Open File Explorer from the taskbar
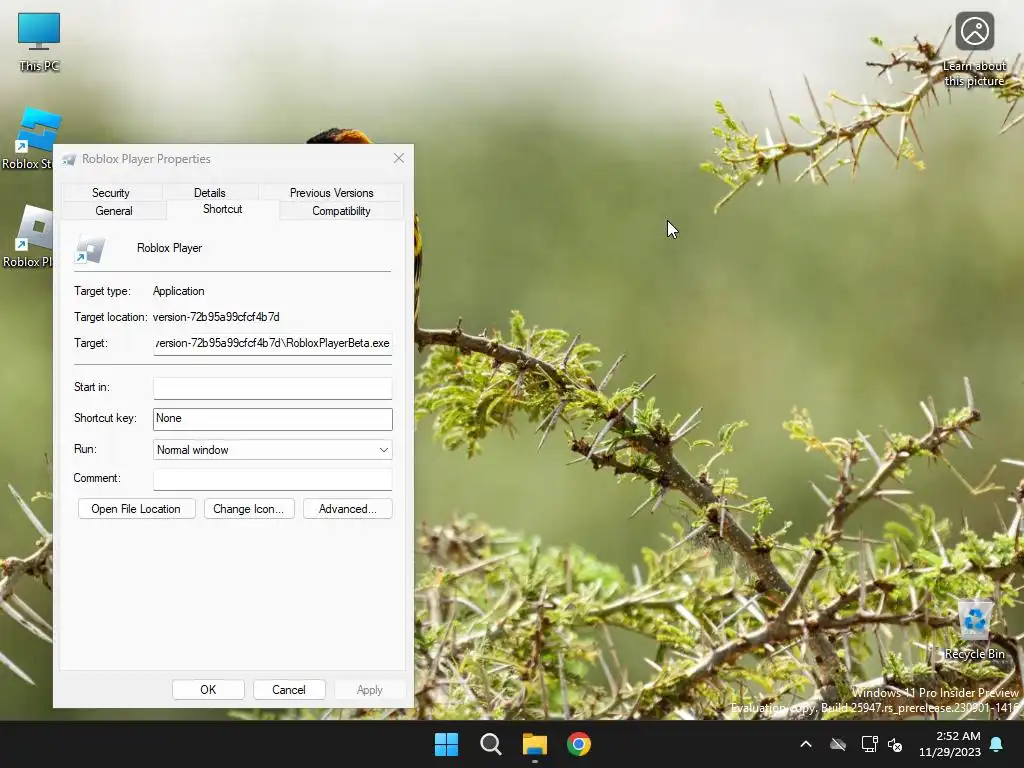 534,744
